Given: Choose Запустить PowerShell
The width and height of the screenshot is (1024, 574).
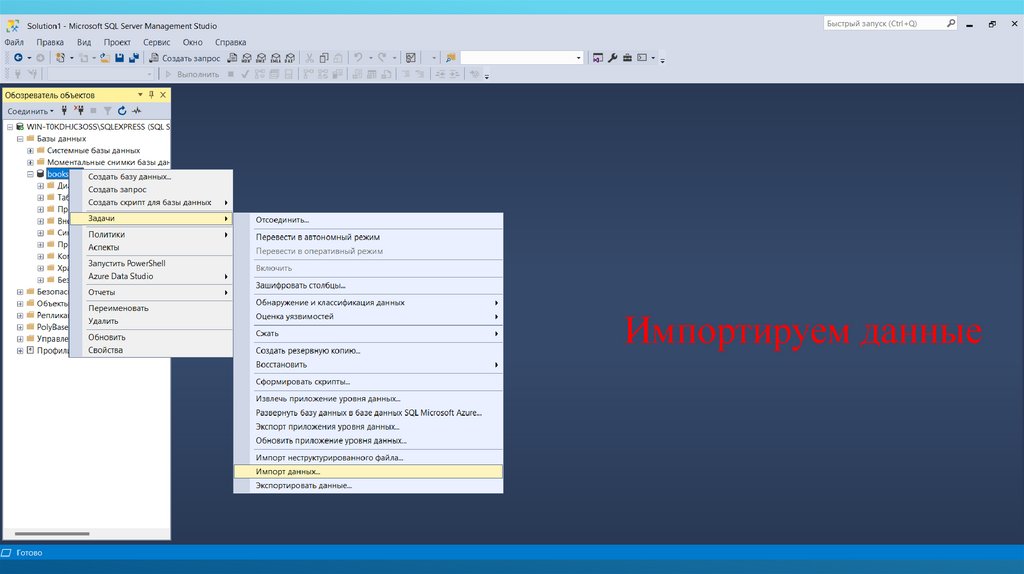Looking at the screenshot, I should [x=151, y=263].
